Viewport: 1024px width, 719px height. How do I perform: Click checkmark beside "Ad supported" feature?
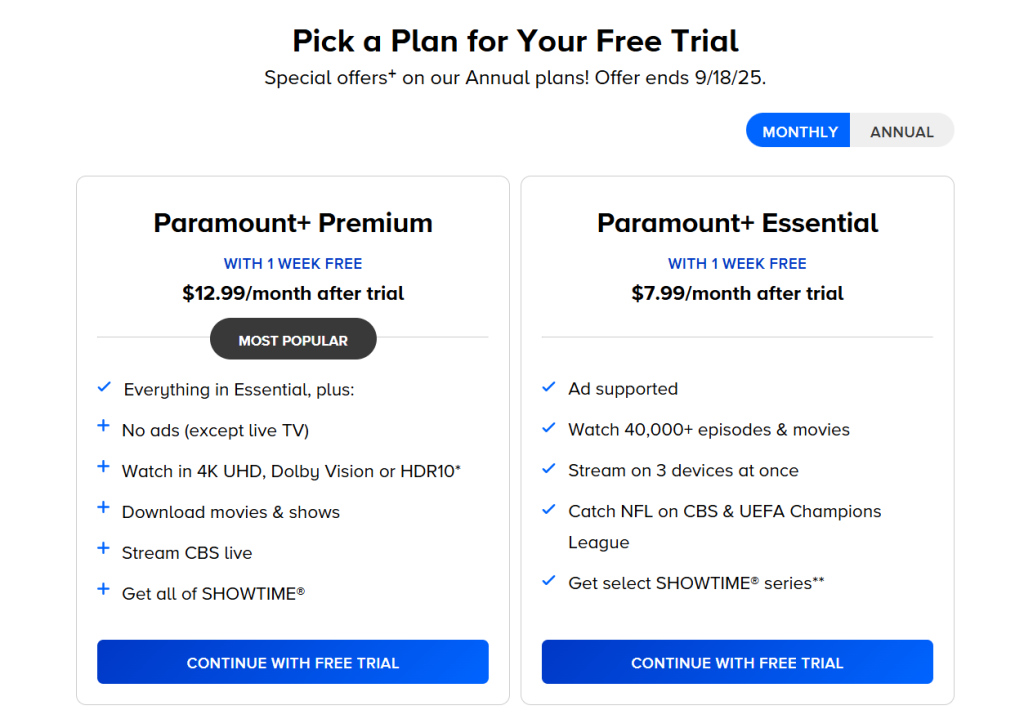[548, 388]
